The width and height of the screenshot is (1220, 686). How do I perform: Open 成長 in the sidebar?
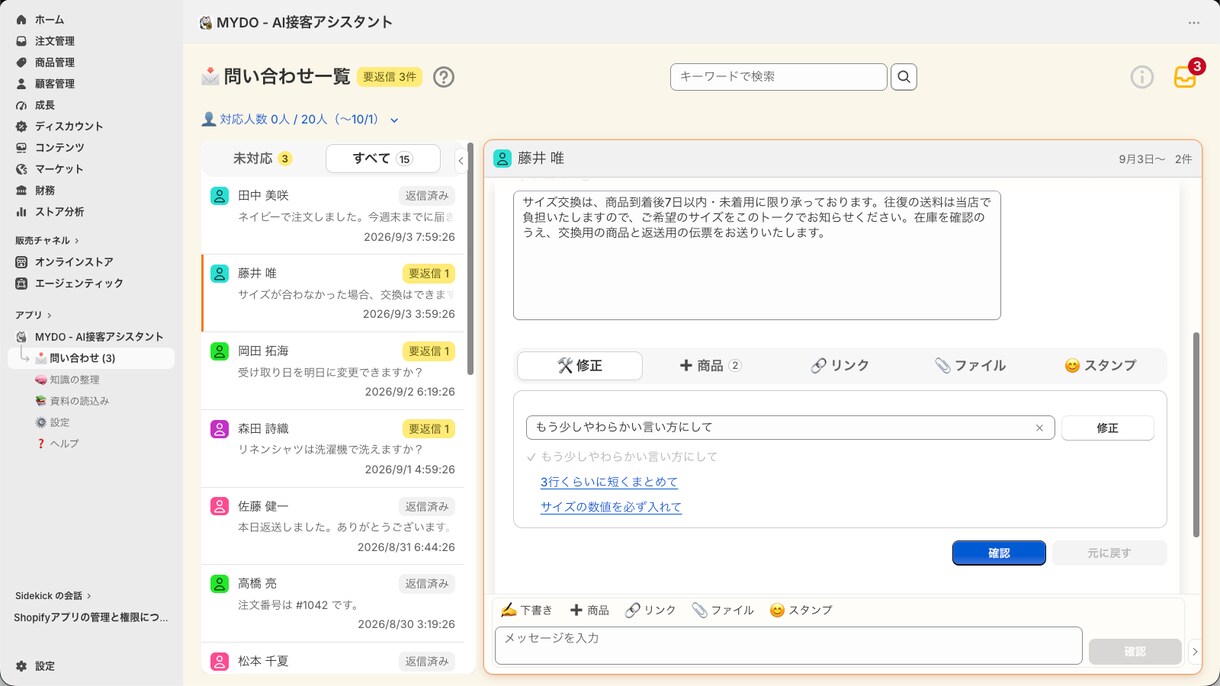44,105
